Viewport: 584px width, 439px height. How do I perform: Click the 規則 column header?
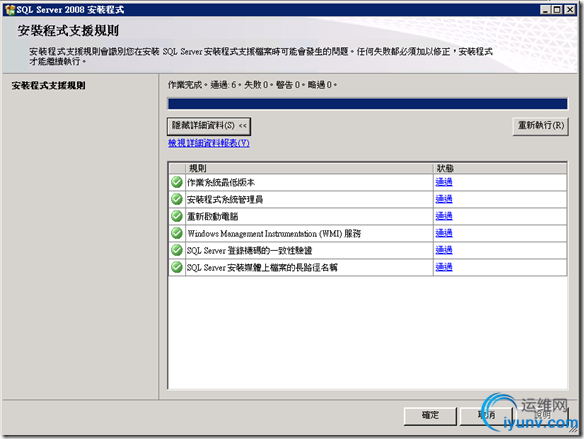tap(309, 168)
